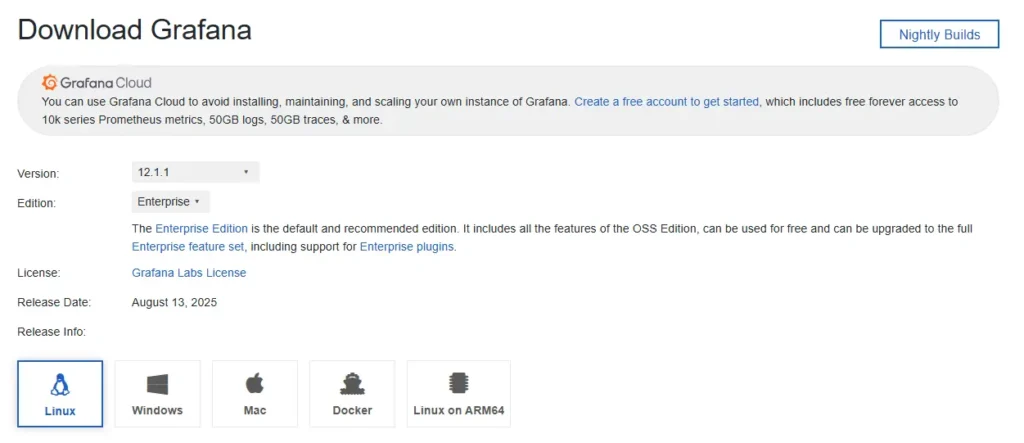Pick the 'Linux on ARM64' tab label
This screenshot has width=1024, height=443.
point(459,411)
